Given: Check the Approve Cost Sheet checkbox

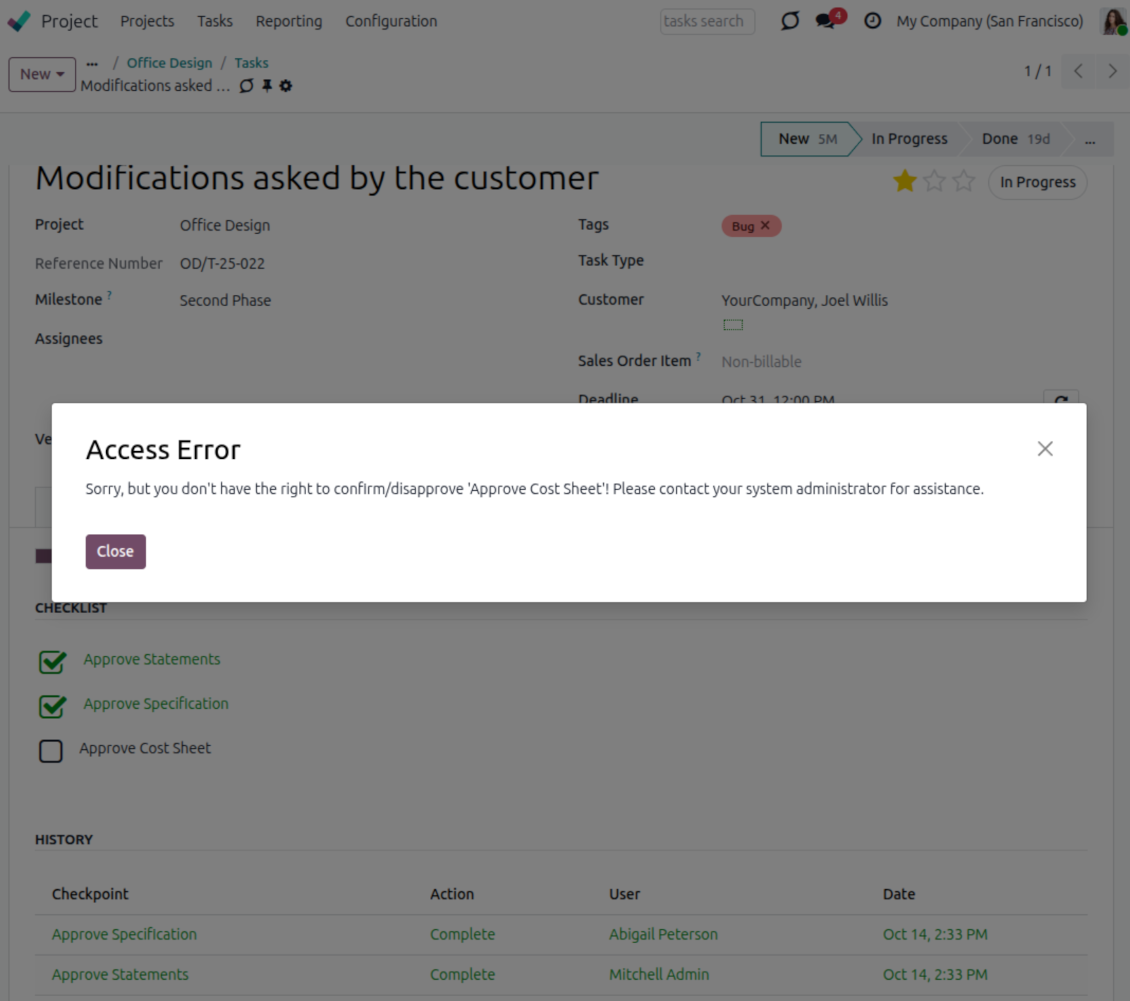Looking at the screenshot, I should click(x=51, y=750).
